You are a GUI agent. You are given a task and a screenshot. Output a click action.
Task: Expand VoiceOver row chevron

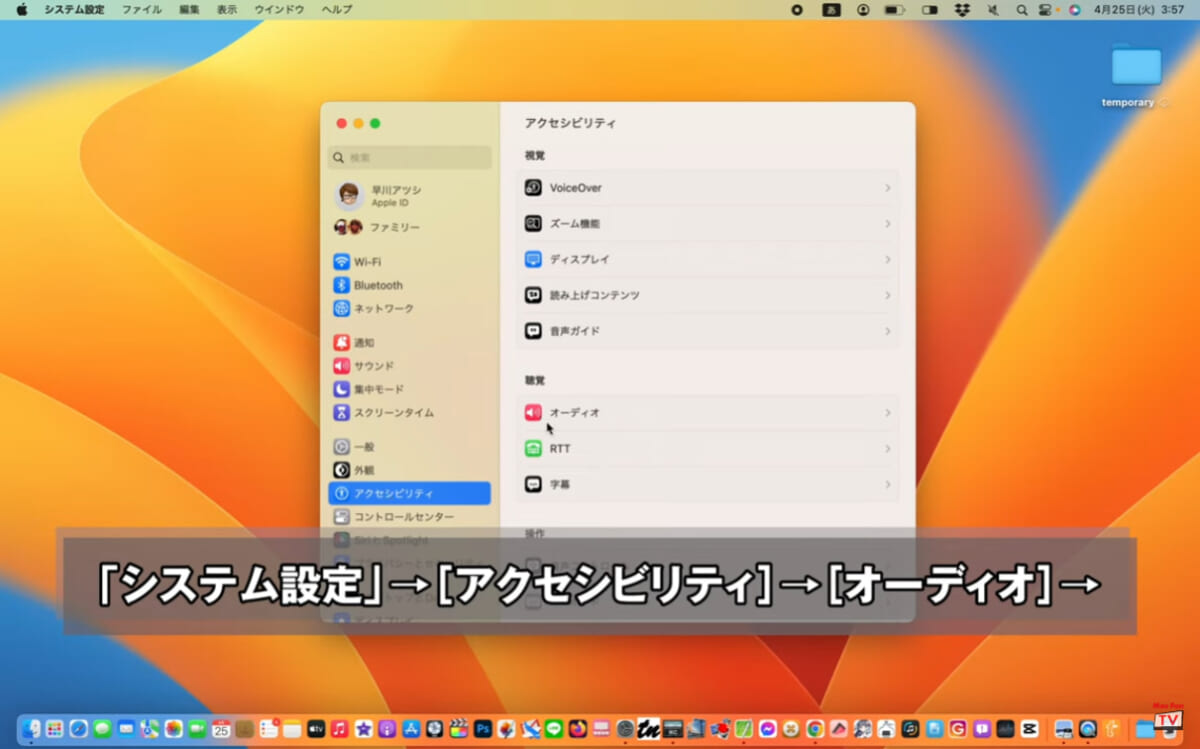pyautogui.click(x=887, y=188)
